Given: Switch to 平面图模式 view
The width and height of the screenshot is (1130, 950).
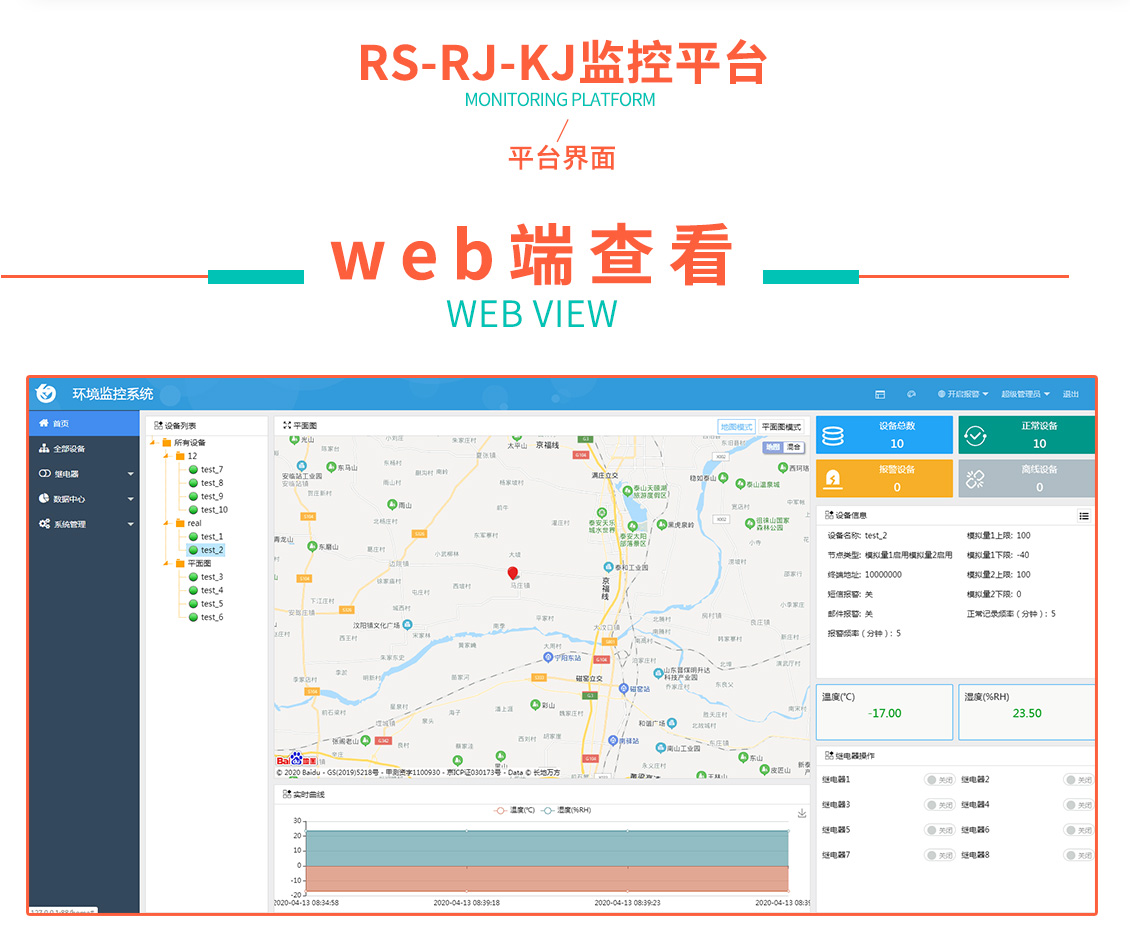Looking at the screenshot, I should click(782, 426).
